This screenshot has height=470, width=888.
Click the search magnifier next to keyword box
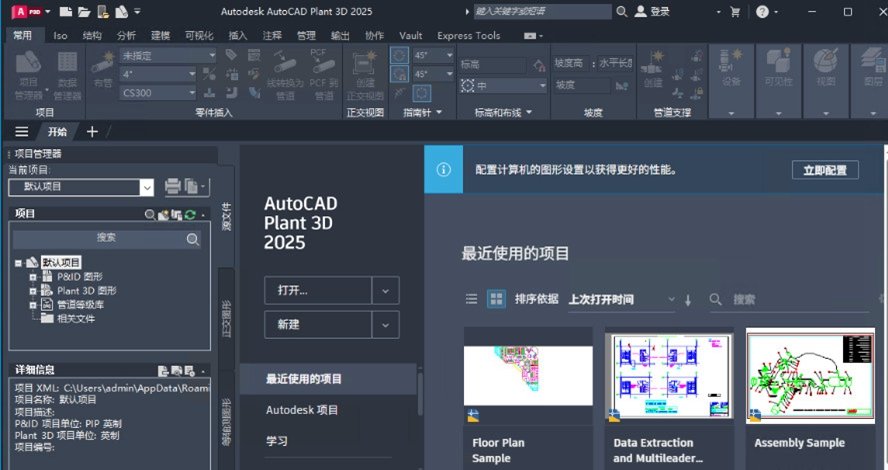pyautogui.click(x=621, y=11)
